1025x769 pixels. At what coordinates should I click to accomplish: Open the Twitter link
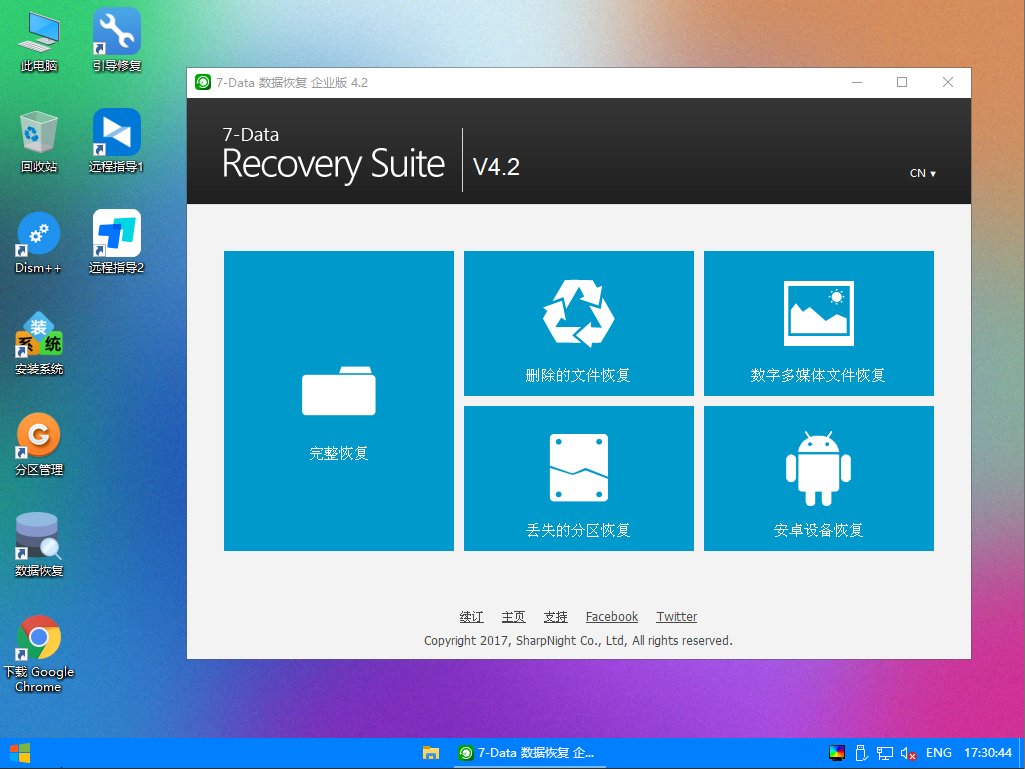click(677, 617)
